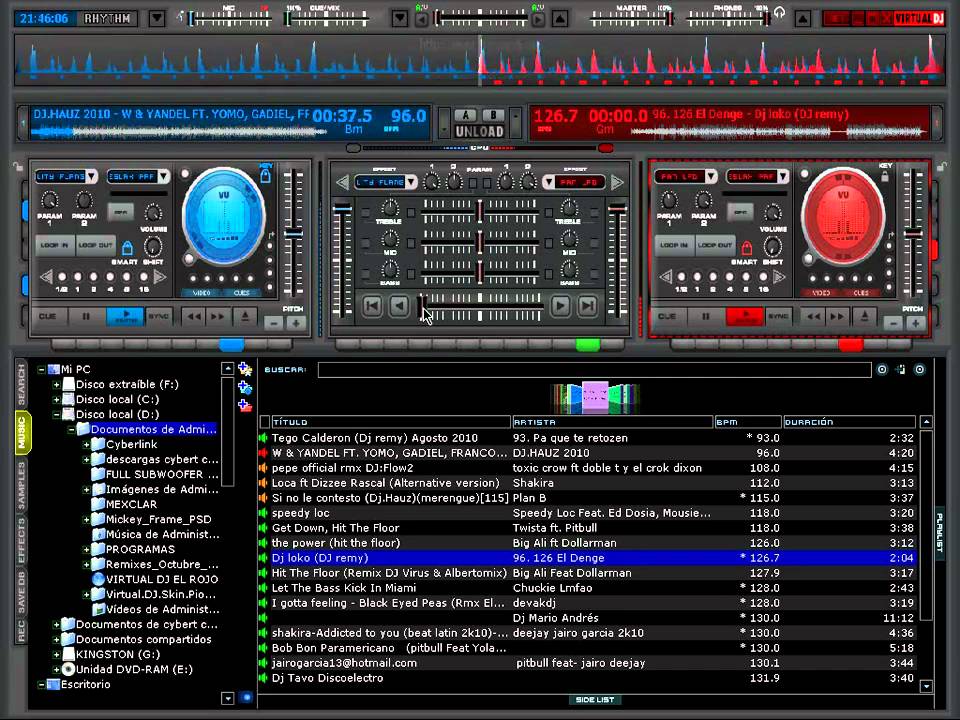This screenshot has width=960, height=720.
Task: Open the right deck effect dropdown
Action: tap(711, 176)
